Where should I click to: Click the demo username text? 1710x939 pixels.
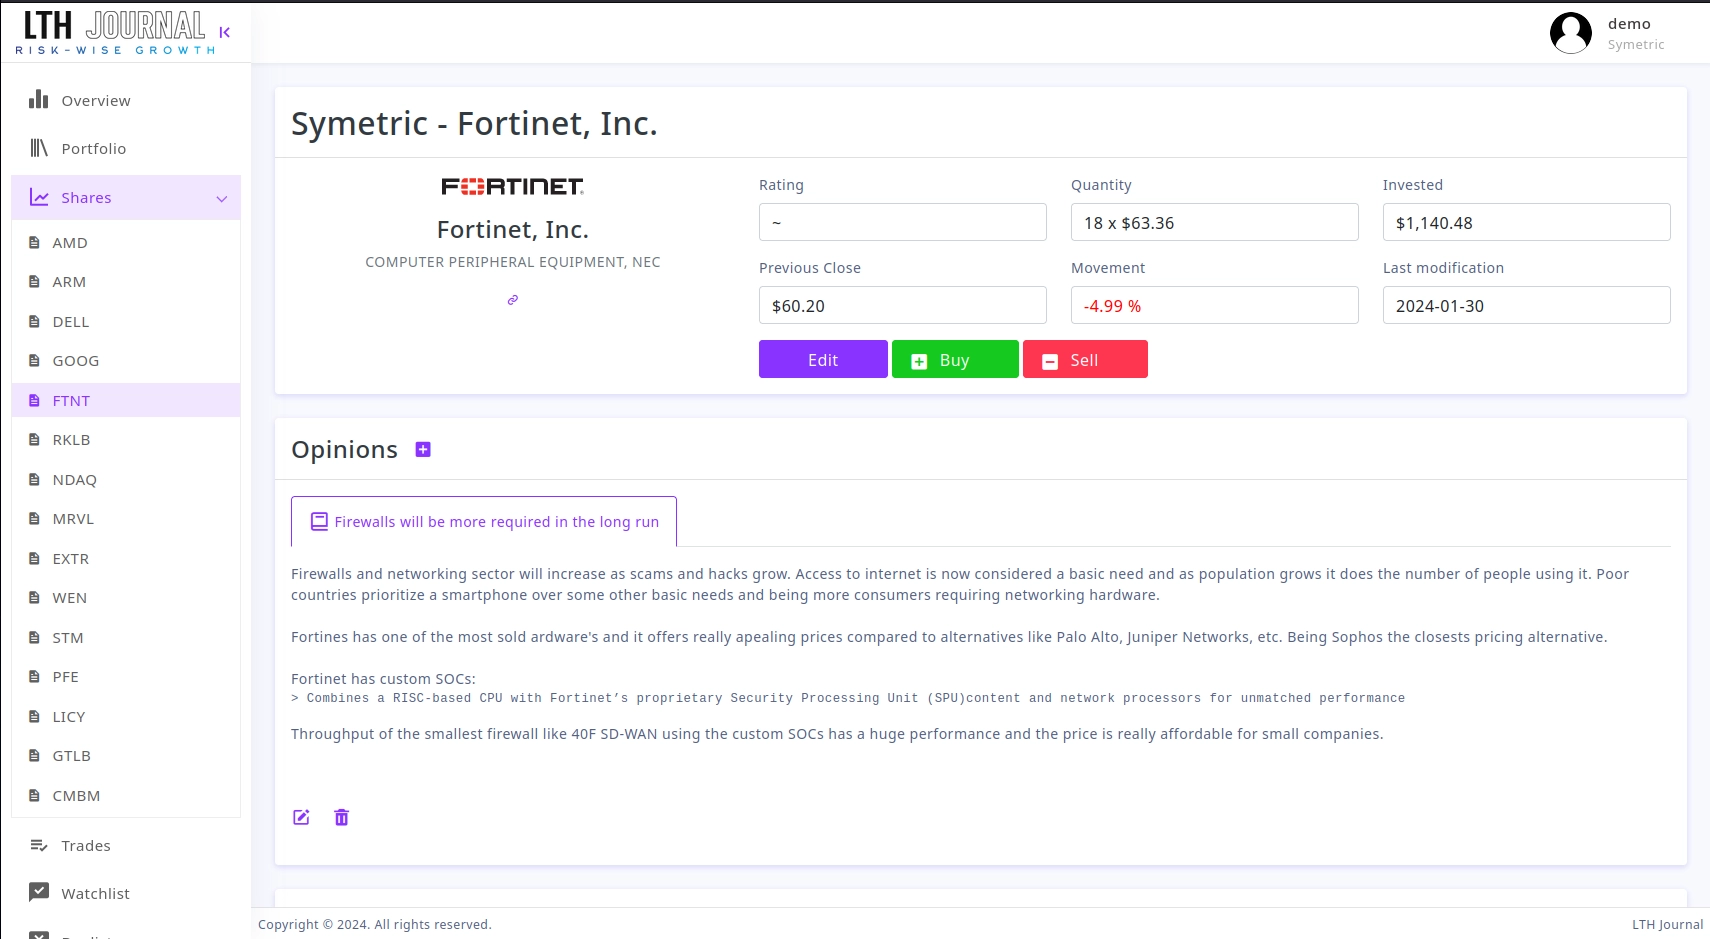(1629, 24)
